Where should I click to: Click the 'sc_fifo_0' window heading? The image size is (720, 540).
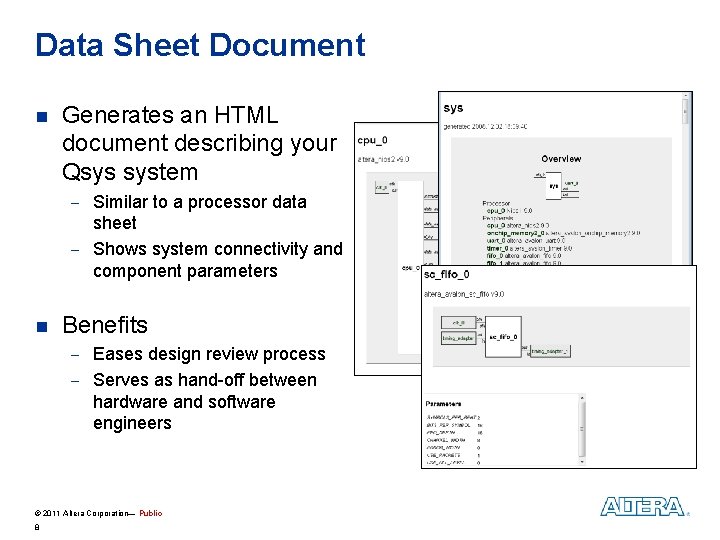click(x=446, y=275)
